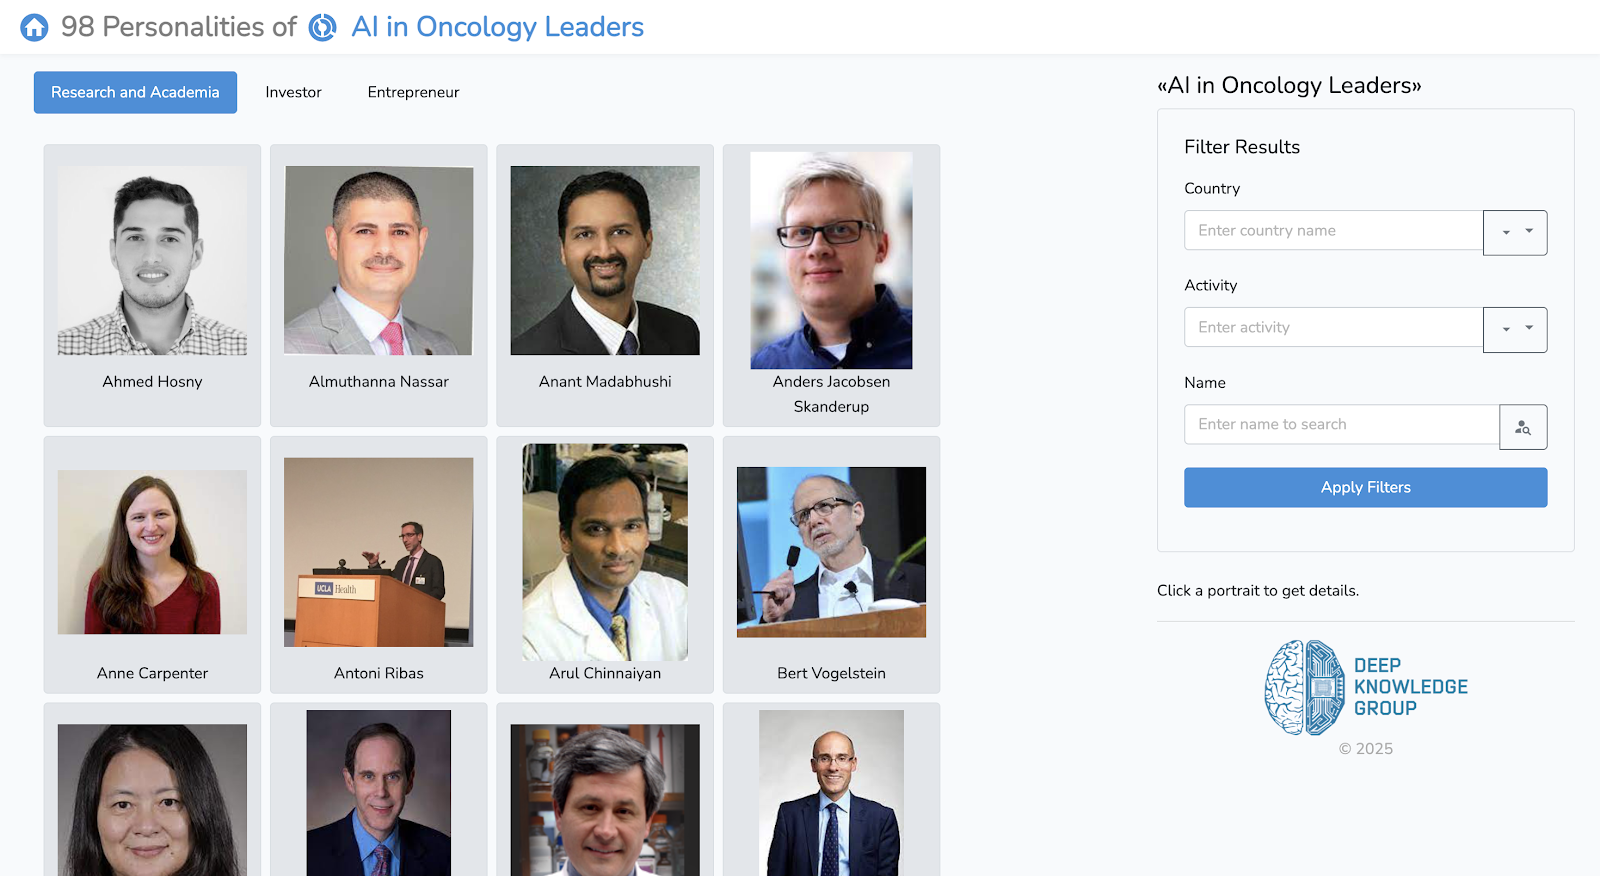This screenshot has height=876, width=1600.
Task: Click the Deep Knowledge Group brain logo
Action: pos(1305,688)
